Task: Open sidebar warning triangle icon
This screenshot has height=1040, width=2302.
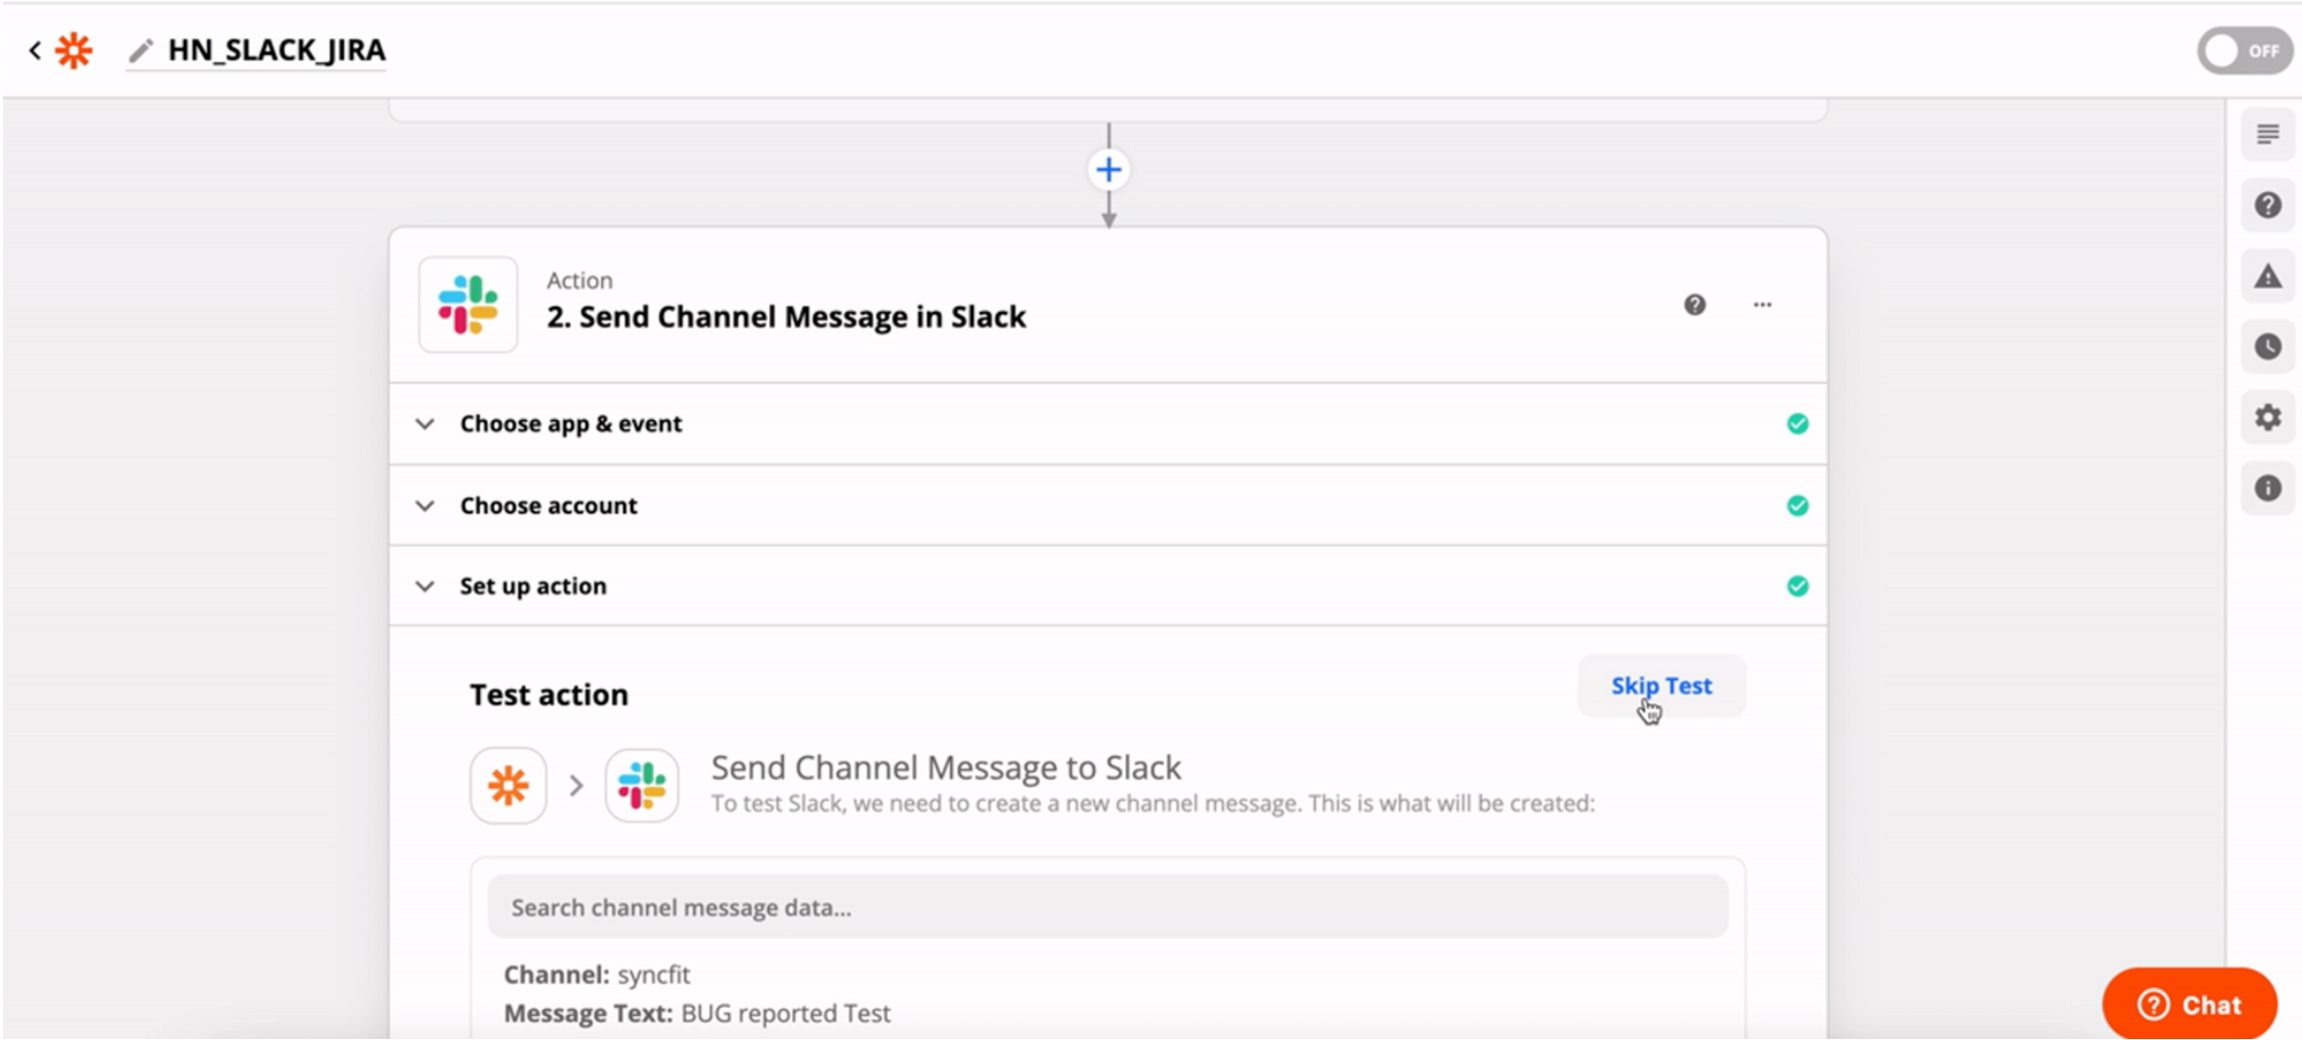Action: 2267,276
